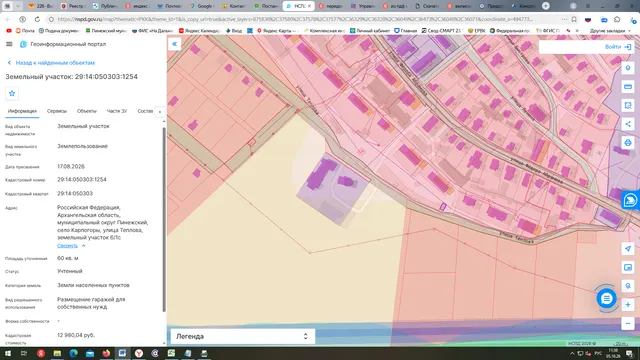Go back with the browser back arrow
The image size is (640, 360).
(8, 19)
